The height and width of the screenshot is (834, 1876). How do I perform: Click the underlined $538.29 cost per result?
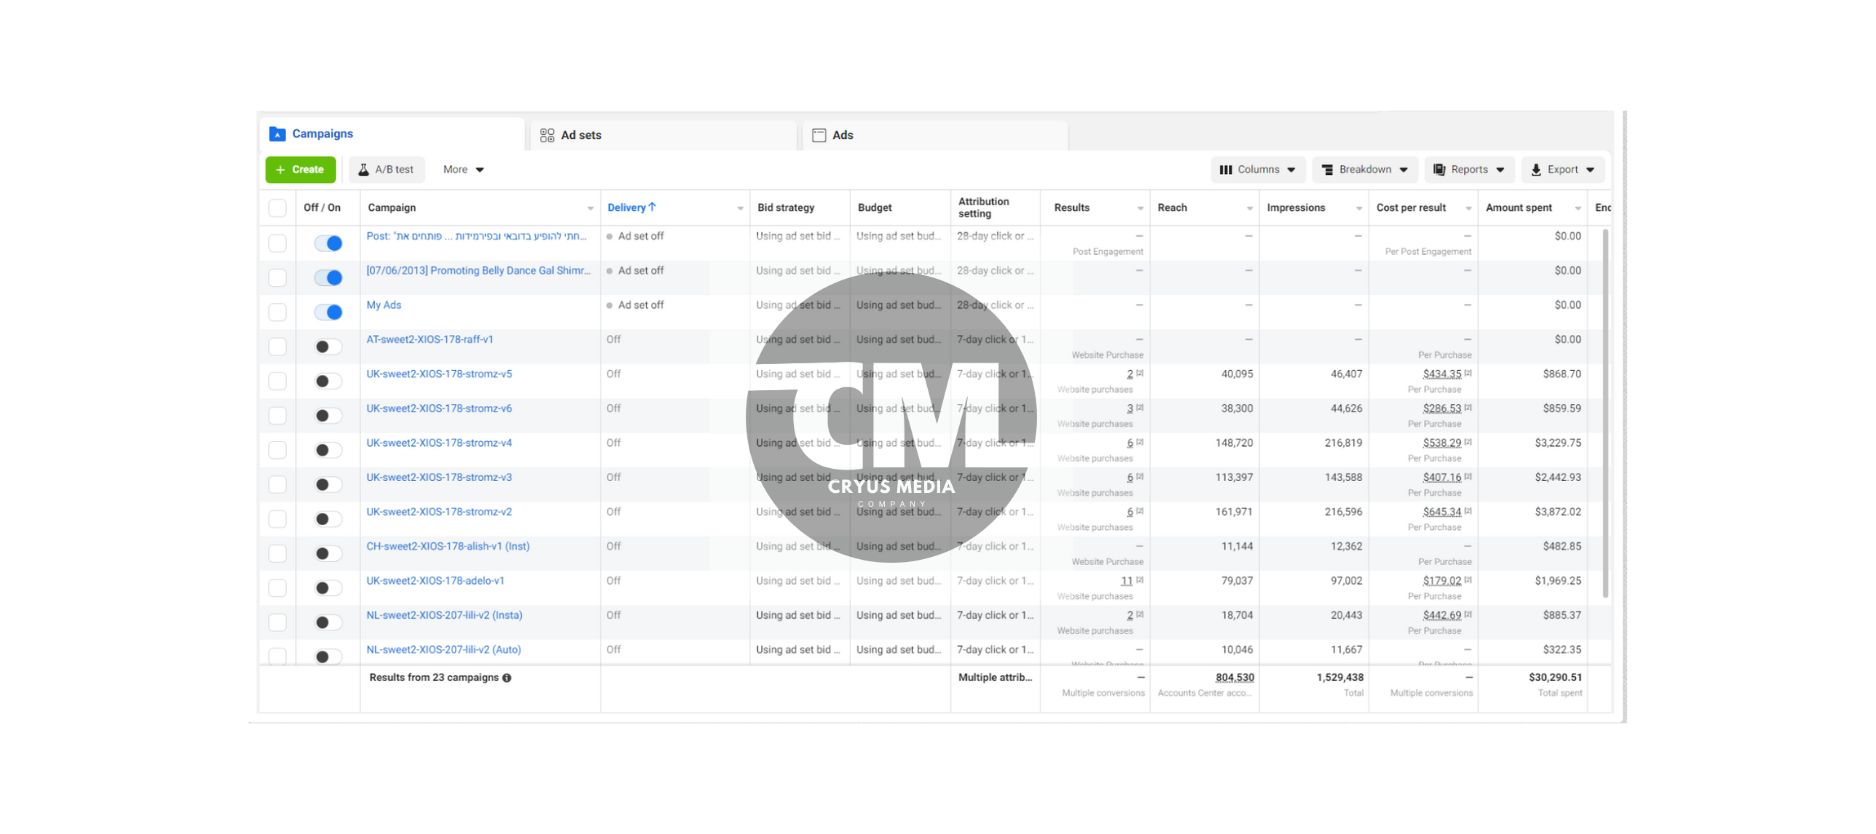[x=1442, y=443]
